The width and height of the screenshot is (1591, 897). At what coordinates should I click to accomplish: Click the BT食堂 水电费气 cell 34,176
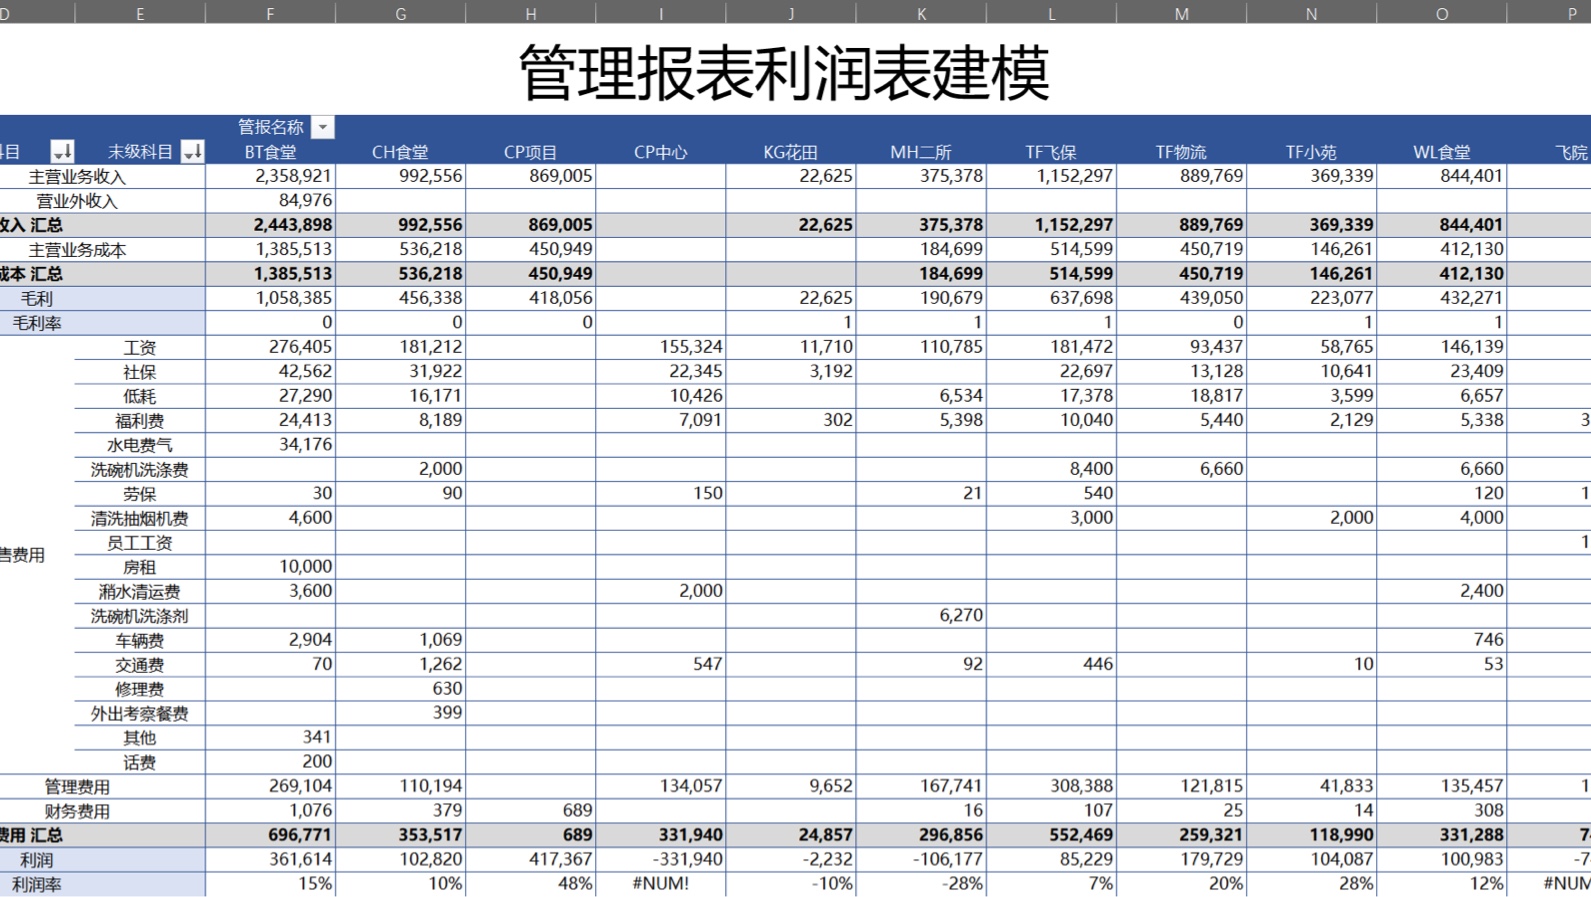click(x=270, y=444)
